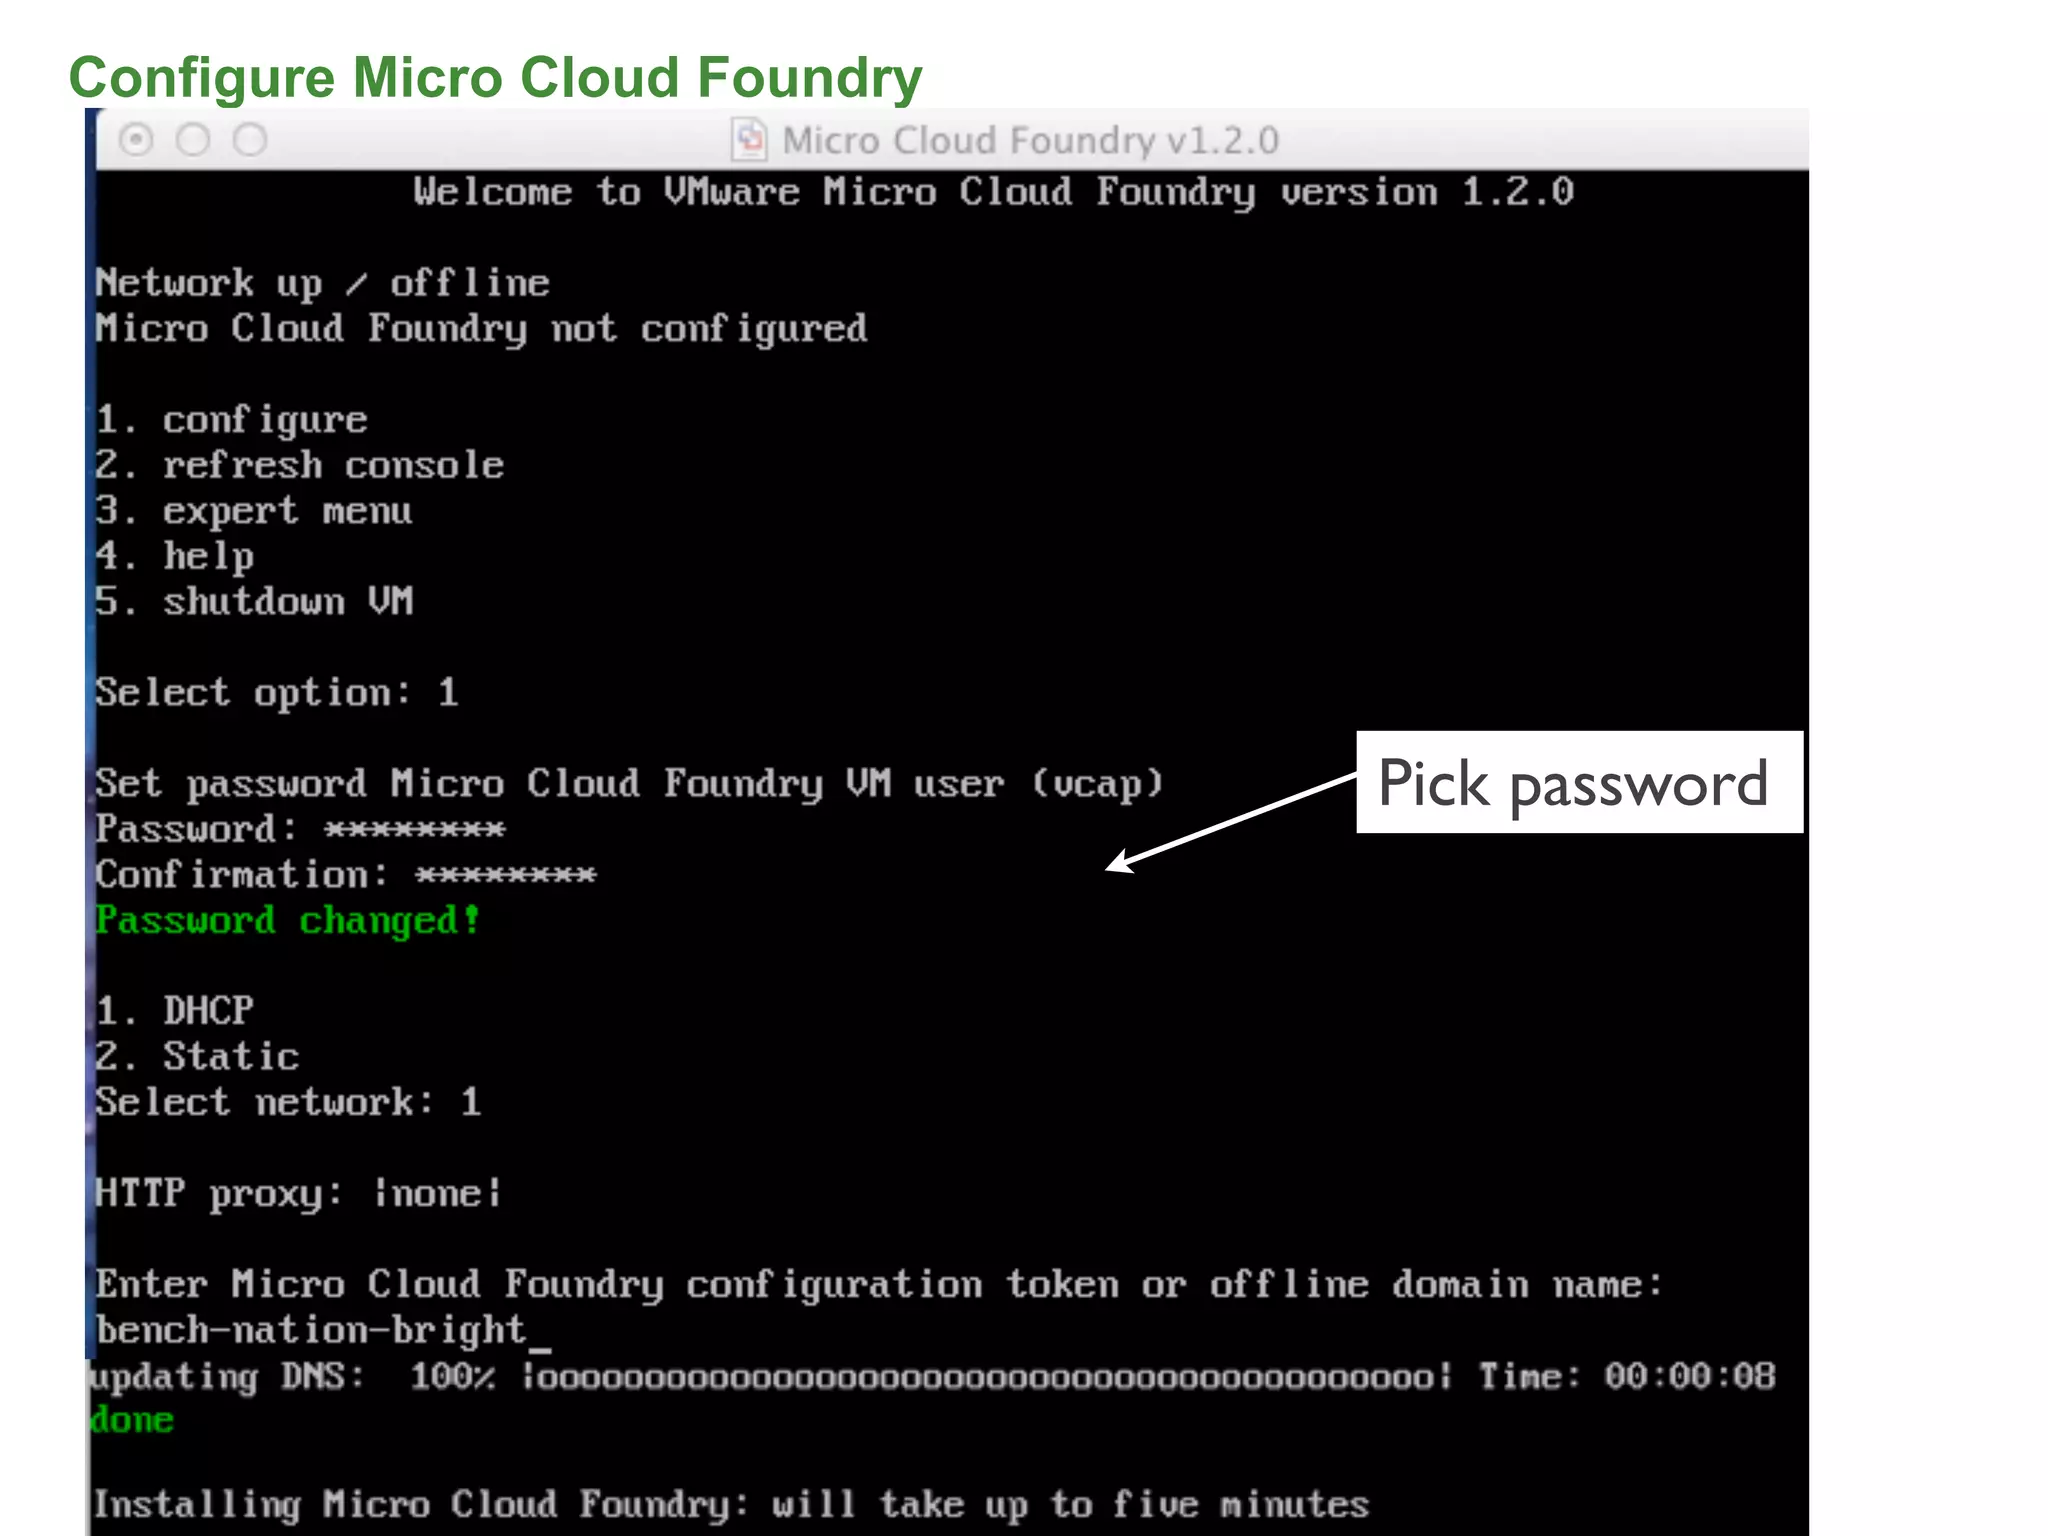Click 'Installing Micro Cloud Foundry' message line
2048x1536 pixels.
pos(730,1505)
